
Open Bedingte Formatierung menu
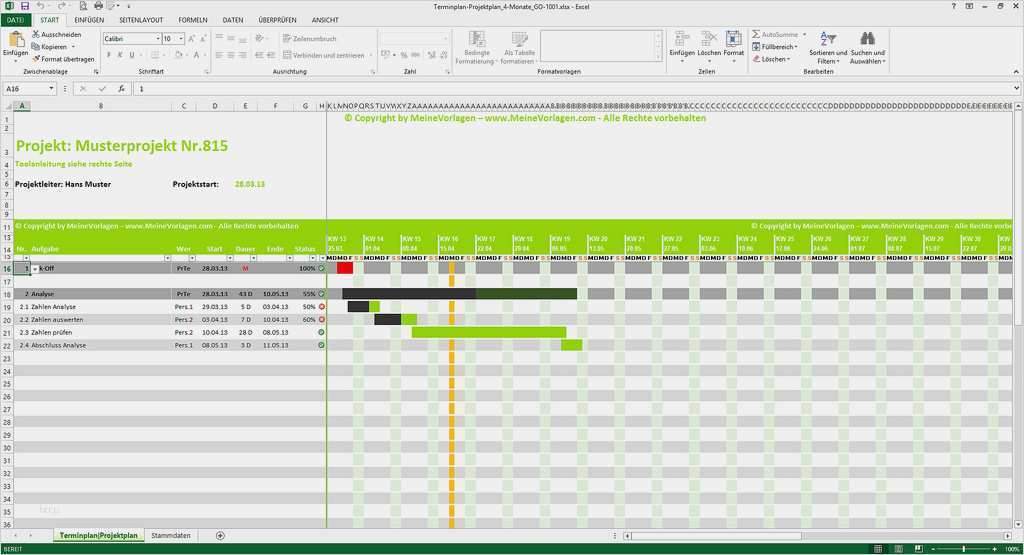(477, 48)
